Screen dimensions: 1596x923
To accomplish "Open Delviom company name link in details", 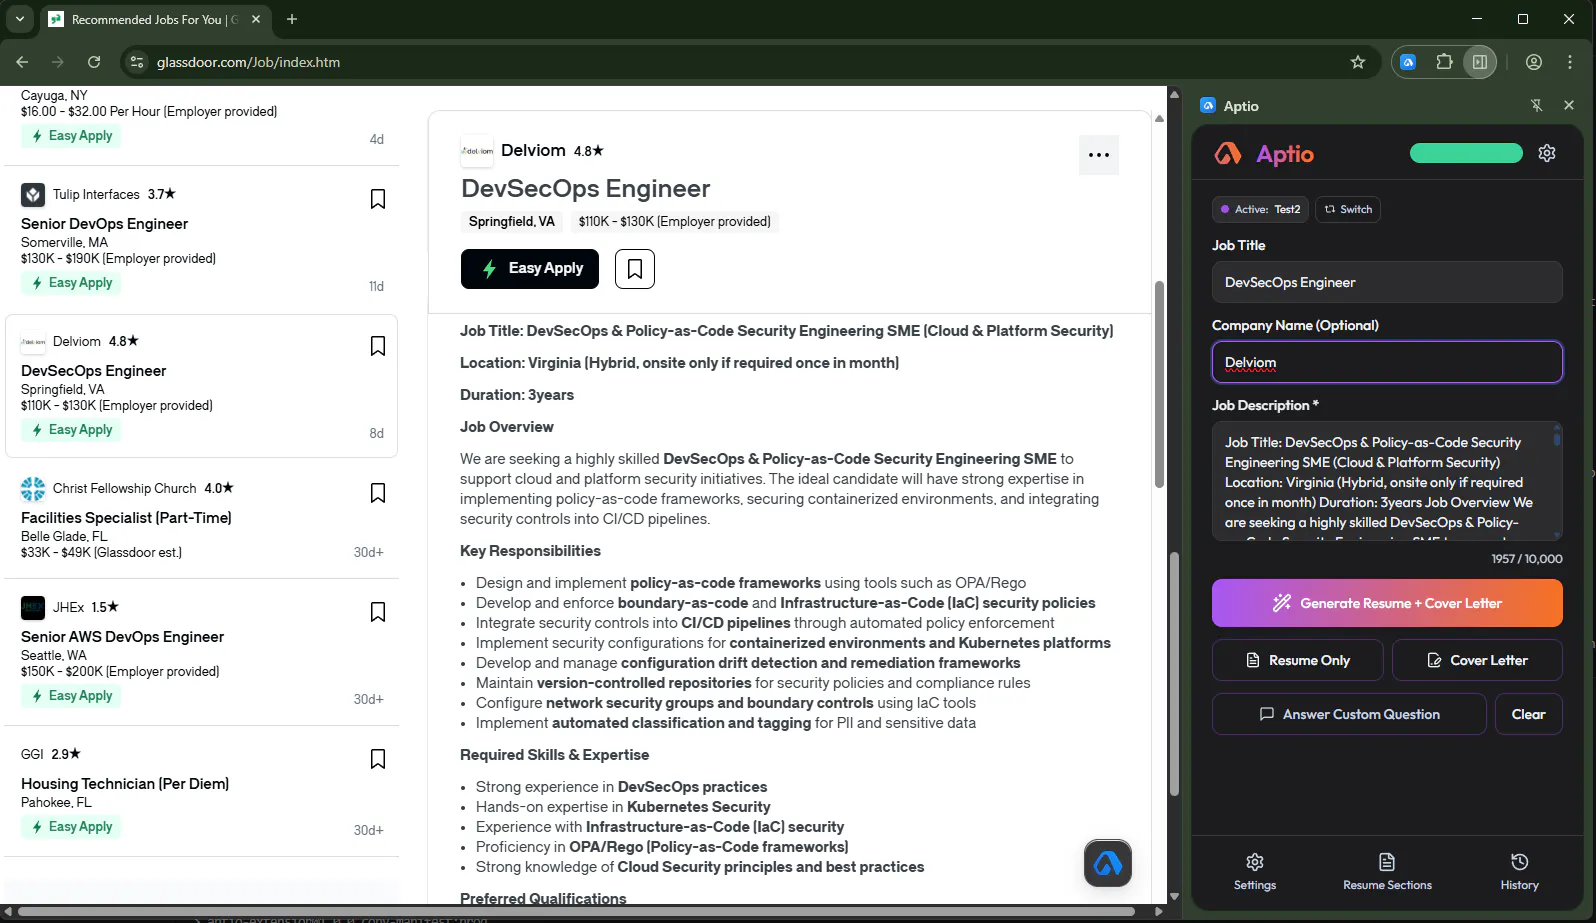I will point(533,150).
